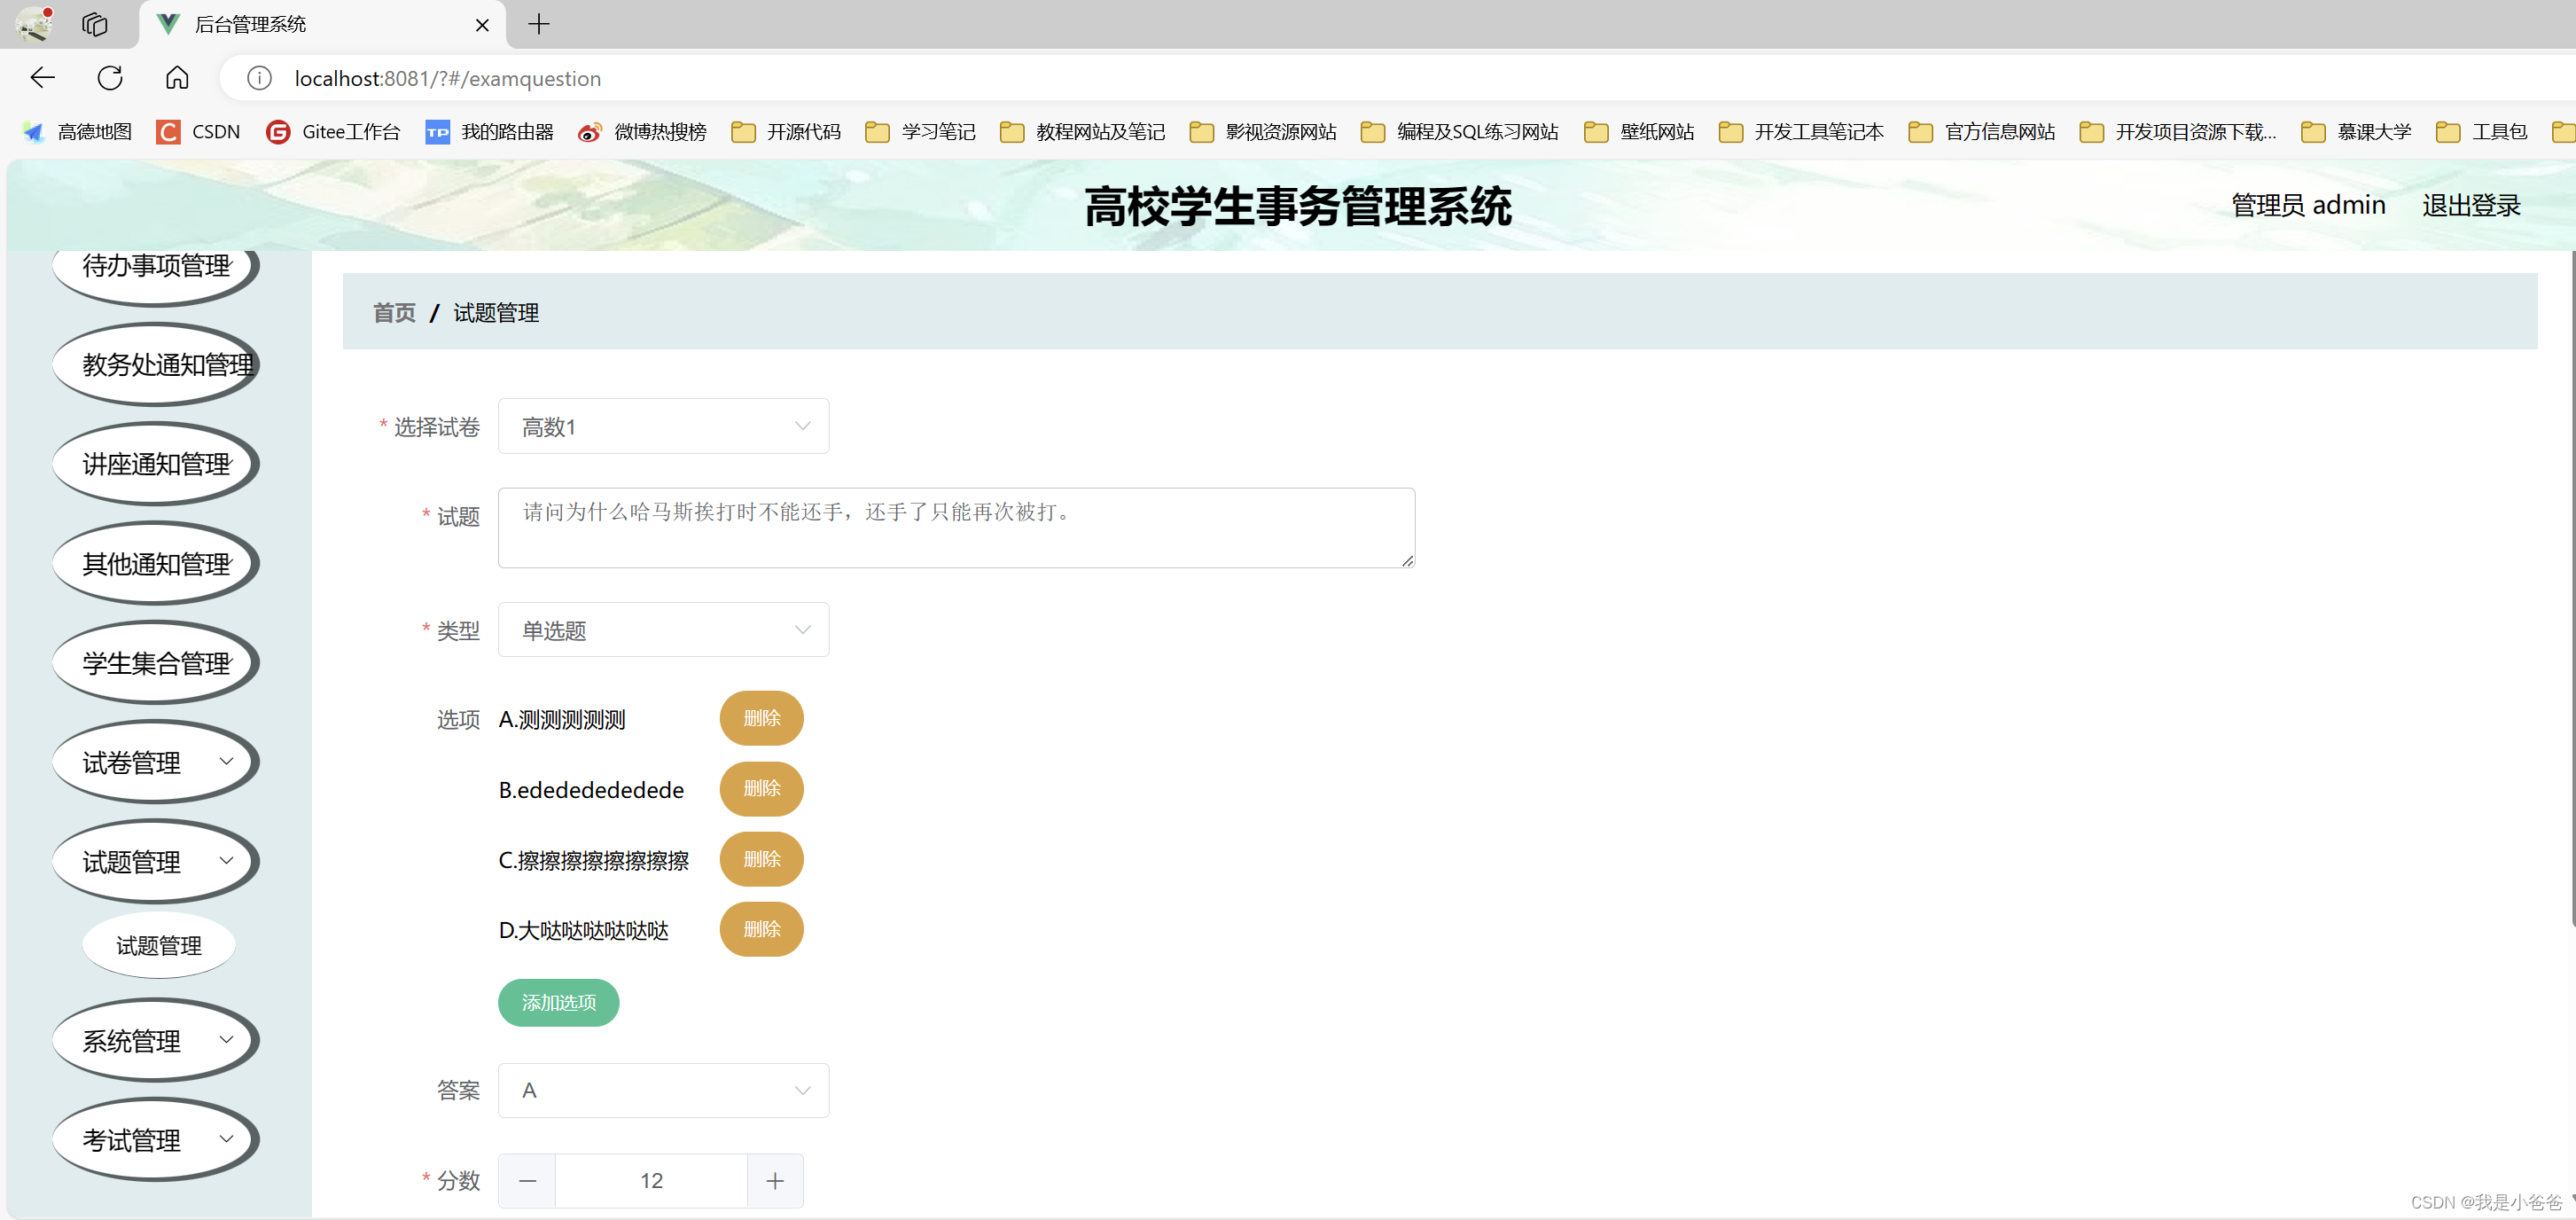Viewport: 2576px width, 1220px height.
Task: Click the page refresh icon
Action: pyautogui.click(x=110, y=78)
